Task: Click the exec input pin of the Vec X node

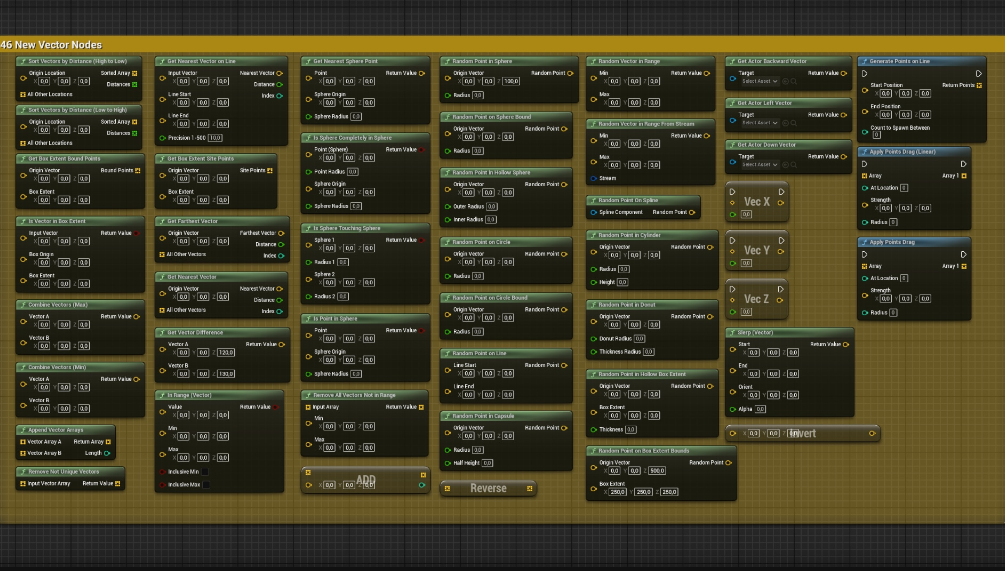Action: tap(733, 192)
